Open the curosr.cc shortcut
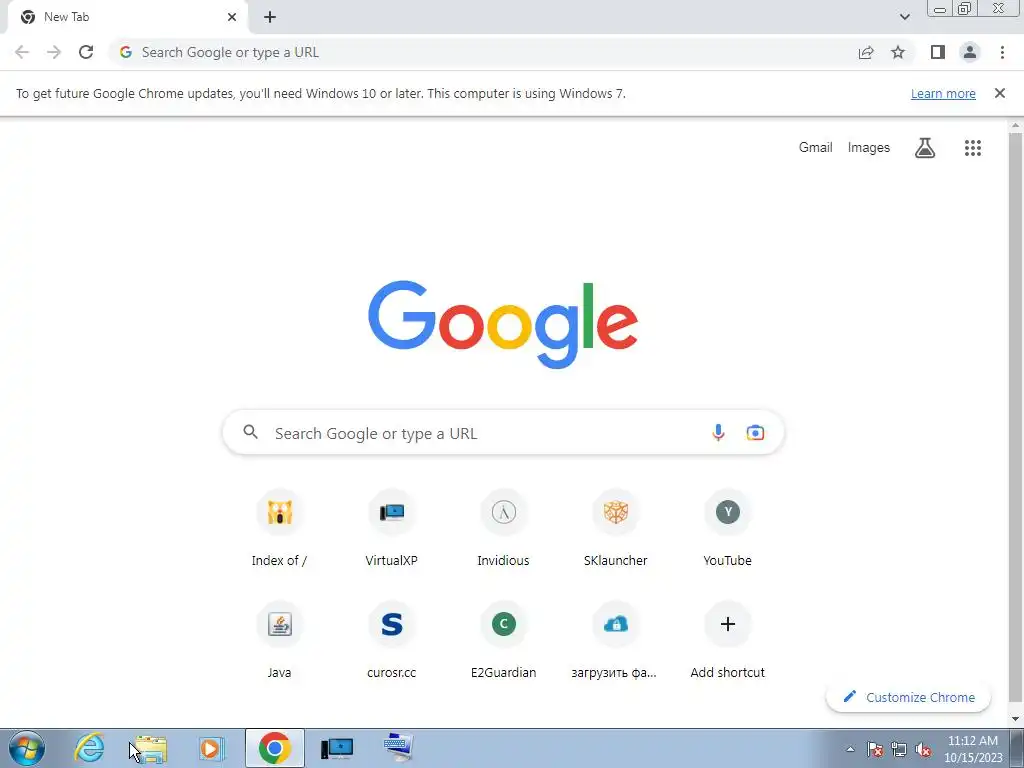The image size is (1024, 768). click(x=392, y=641)
